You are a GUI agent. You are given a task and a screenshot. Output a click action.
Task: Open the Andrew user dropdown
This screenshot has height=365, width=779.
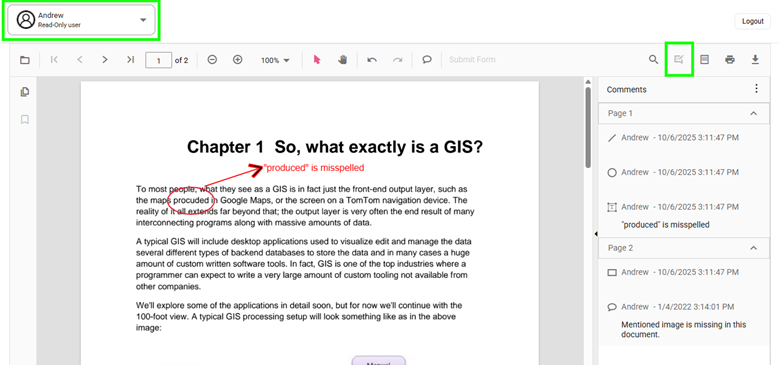(81, 20)
